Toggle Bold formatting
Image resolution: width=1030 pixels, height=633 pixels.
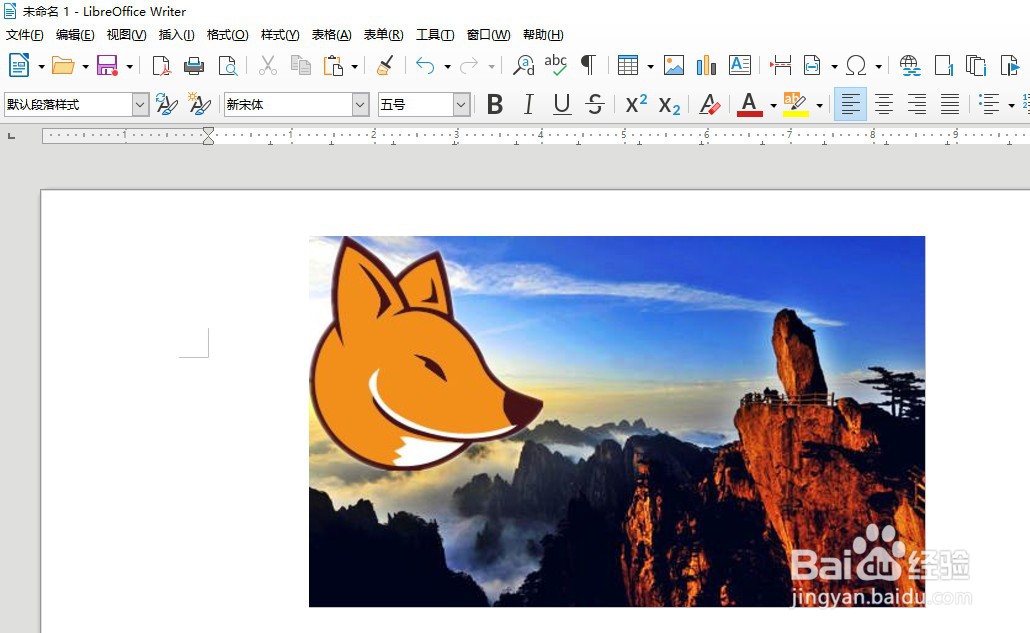point(495,104)
